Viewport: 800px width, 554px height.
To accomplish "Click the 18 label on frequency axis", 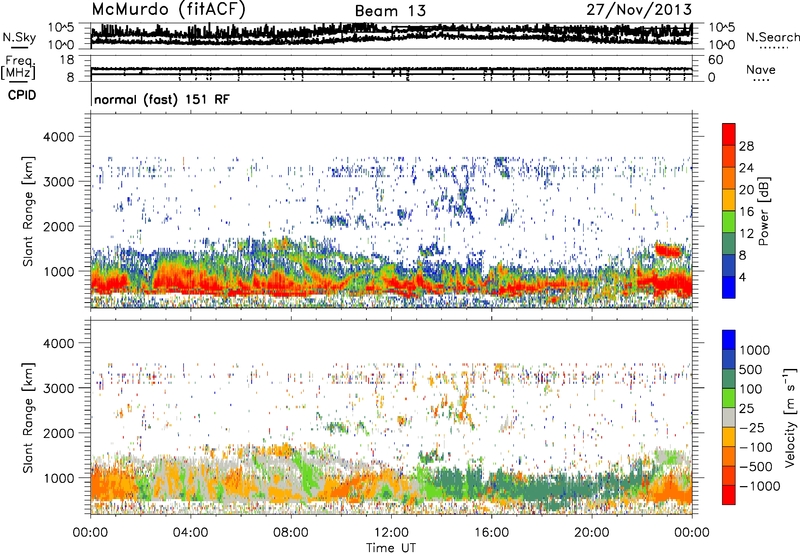I will click(x=67, y=60).
